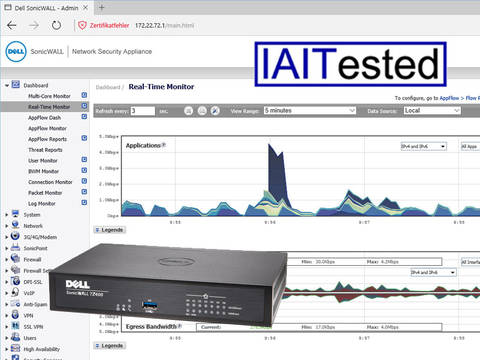This screenshot has height=360, width=480.
Task: Follow the AppFlow configuration link
Action: pos(449,98)
